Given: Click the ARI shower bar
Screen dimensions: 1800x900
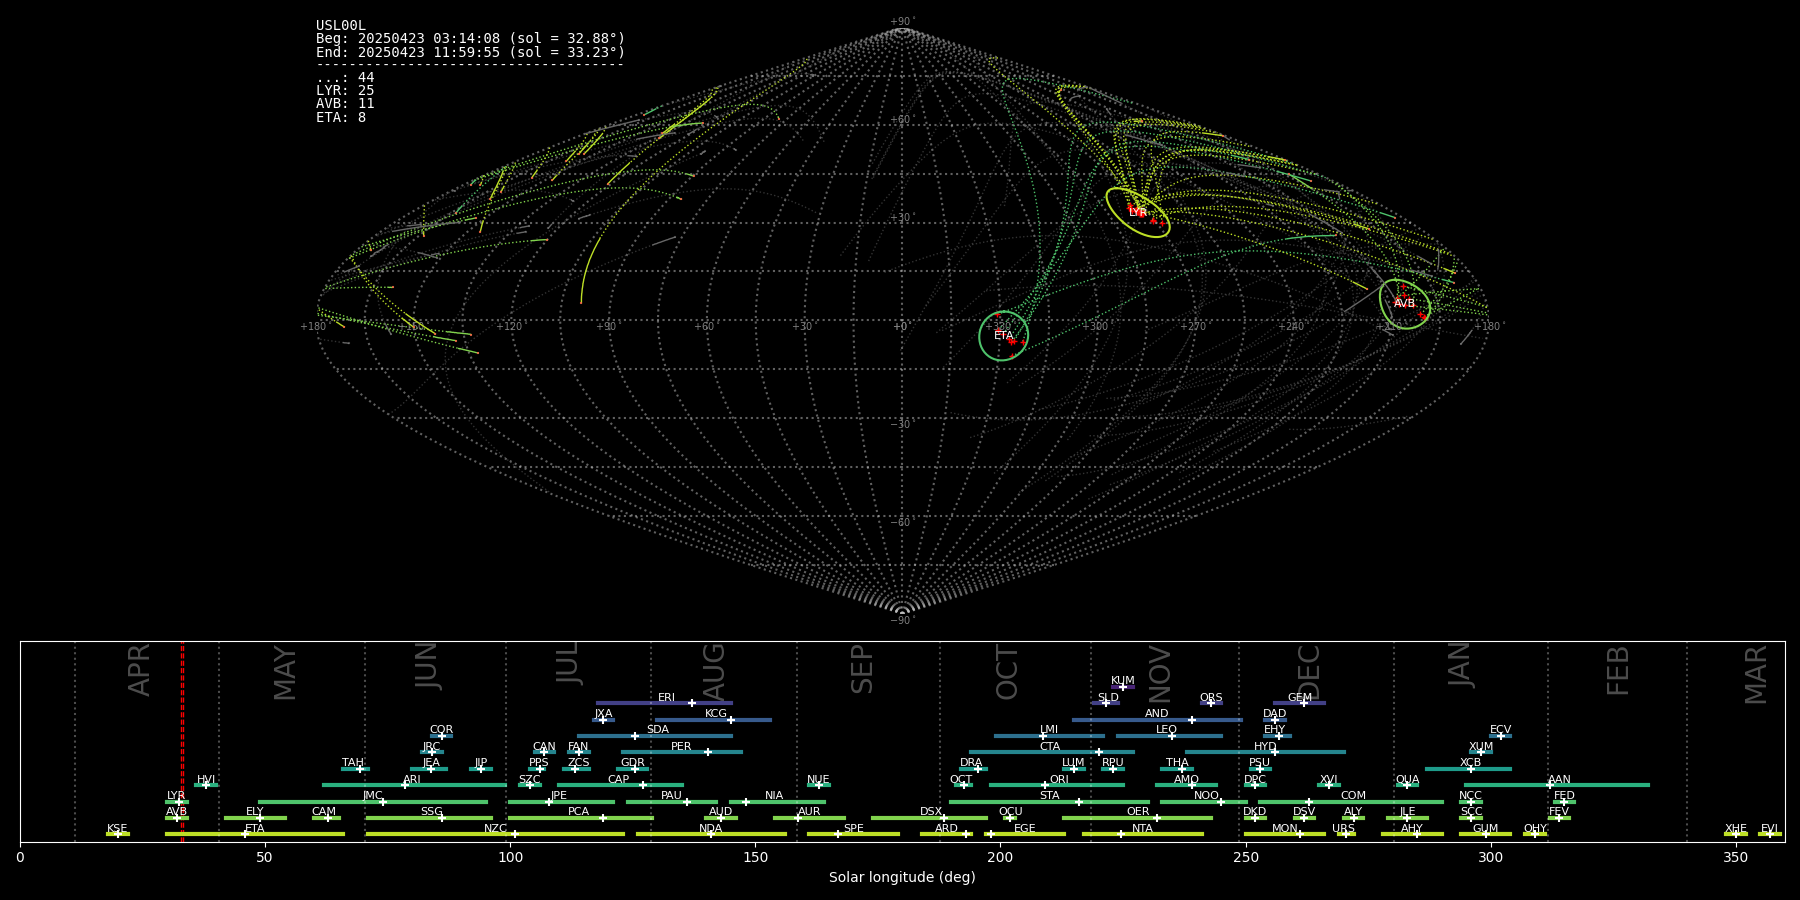Looking at the screenshot, I should click(414, 785).
